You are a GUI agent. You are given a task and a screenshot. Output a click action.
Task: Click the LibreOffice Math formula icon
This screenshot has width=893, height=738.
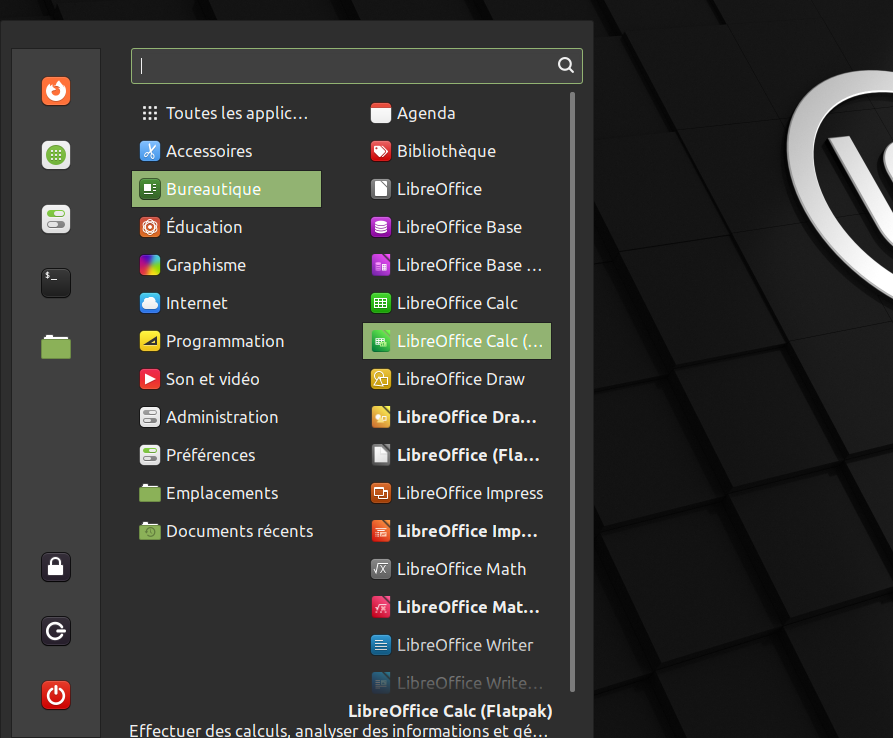click(380, 569)
